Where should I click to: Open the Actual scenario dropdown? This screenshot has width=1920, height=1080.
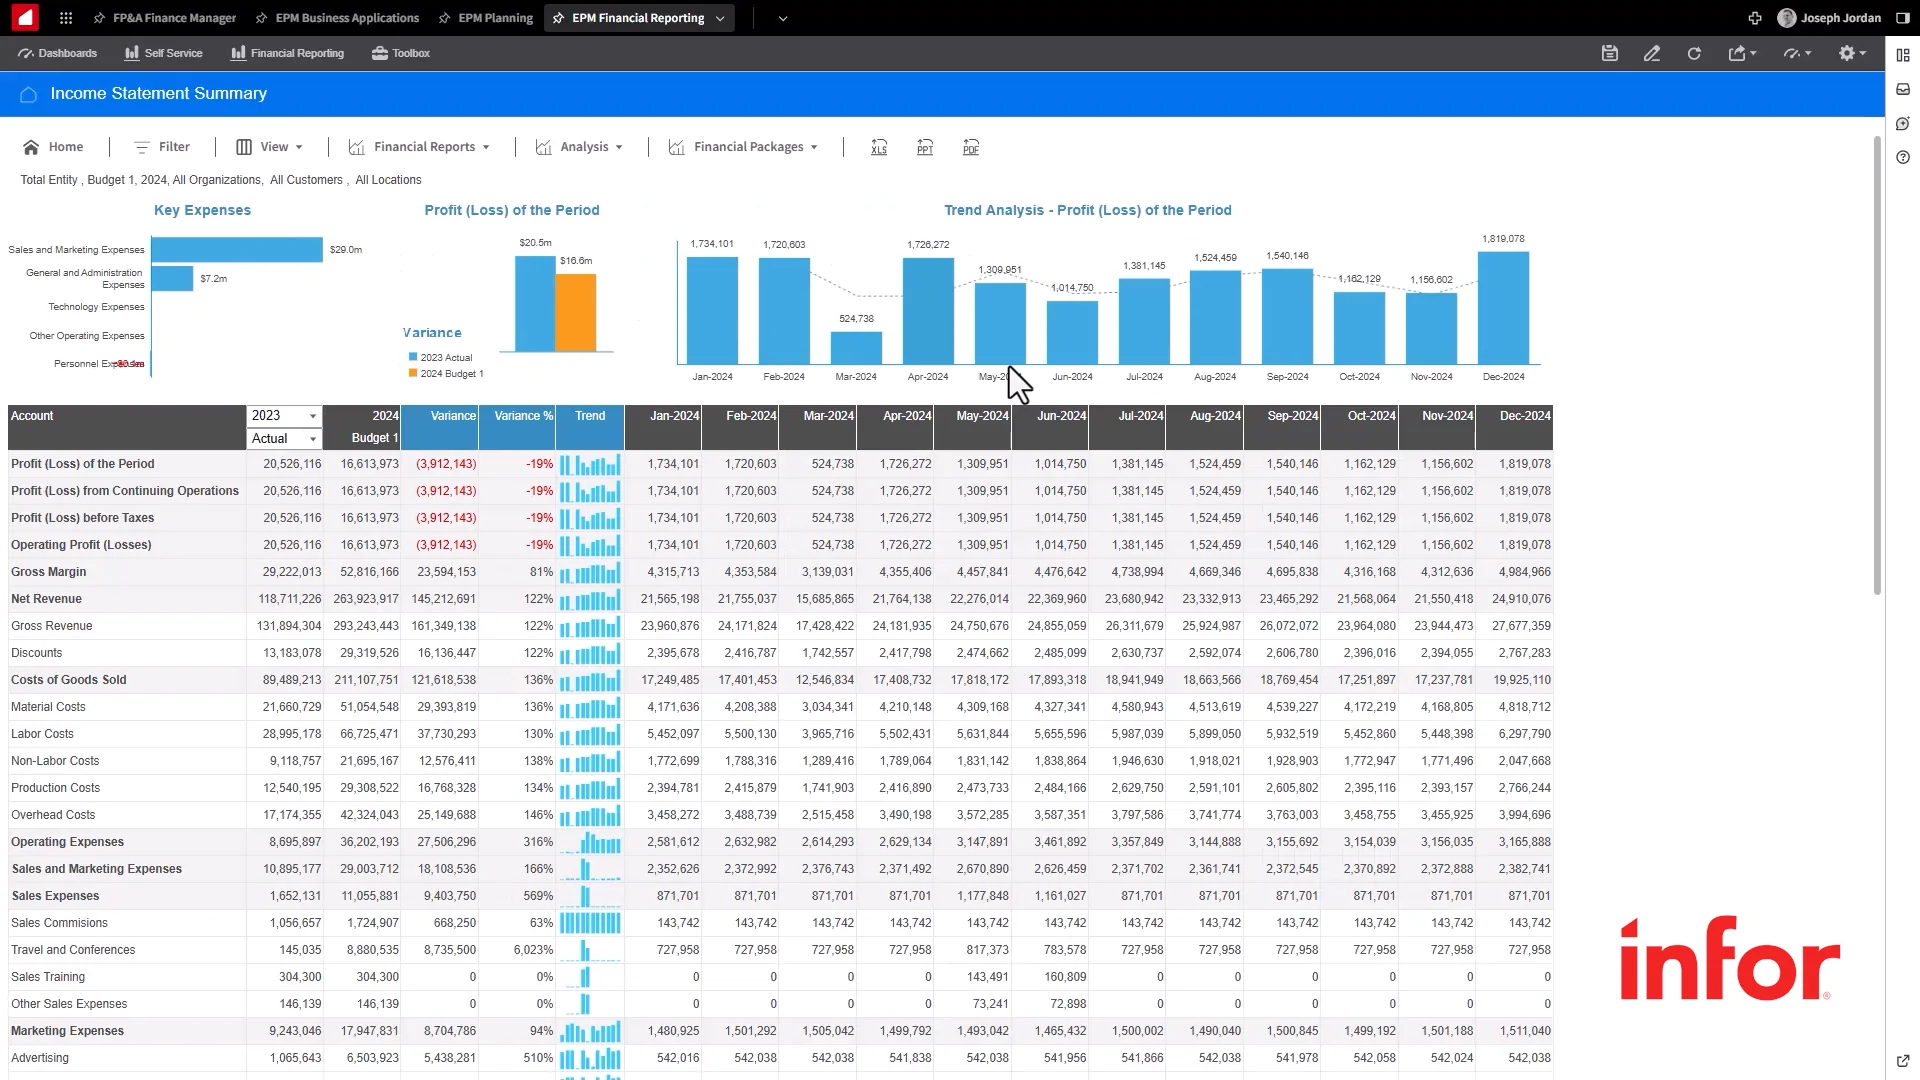(x=311, y=438)
